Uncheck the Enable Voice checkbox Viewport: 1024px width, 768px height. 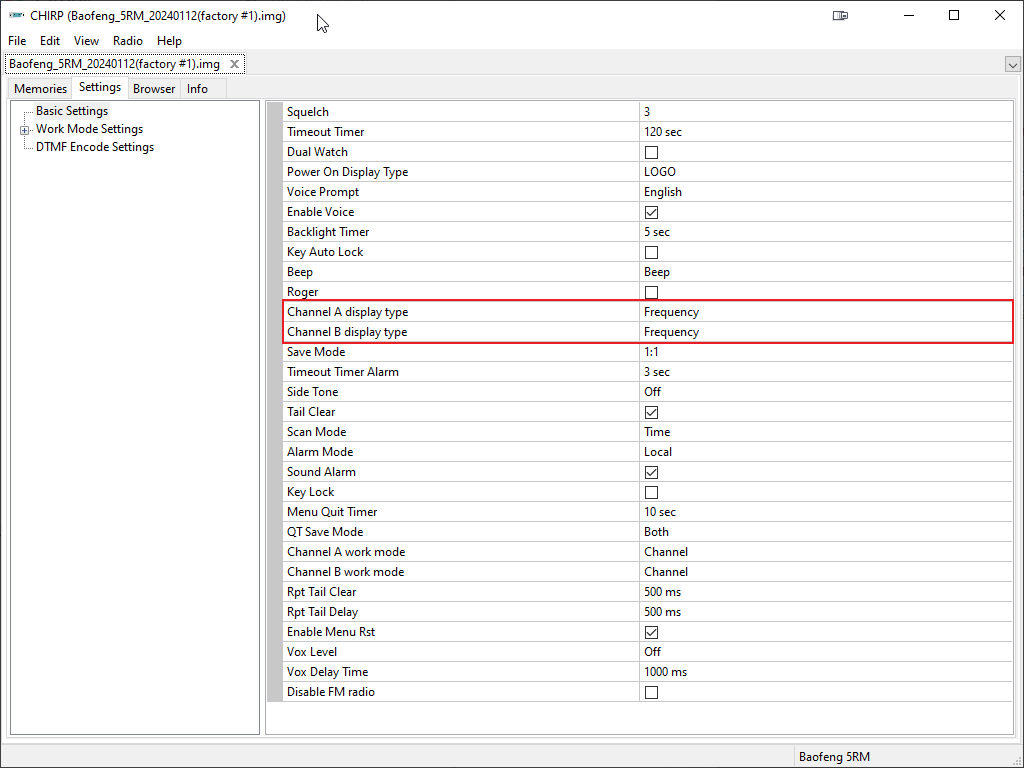[x=651, y=212]
